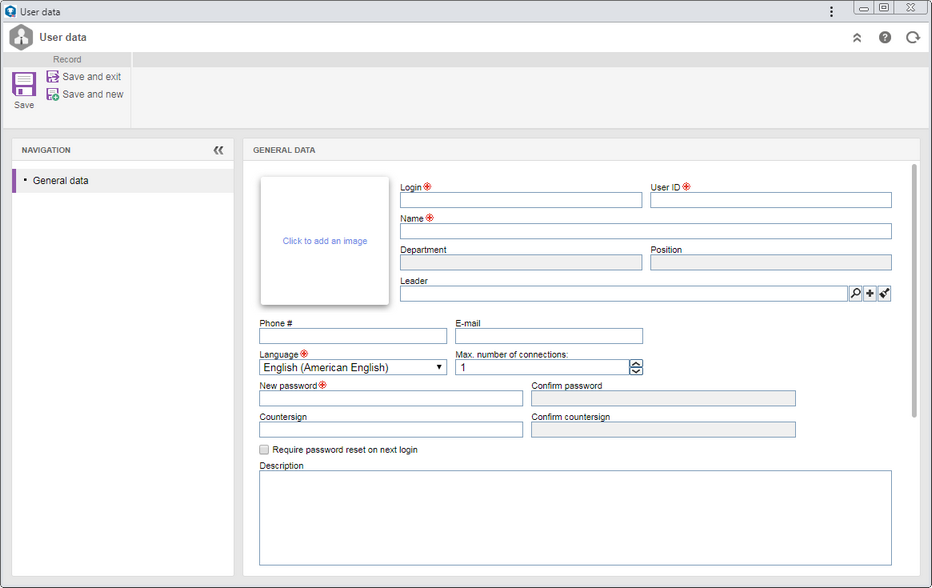Viewport: 932px width, 588px height.
Task: Click the Confirm countersign field
Action: pos(663,430)
